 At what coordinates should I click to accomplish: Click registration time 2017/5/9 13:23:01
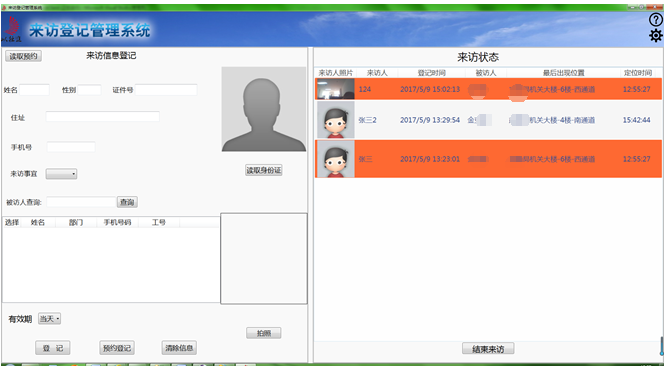pyautogui.click(x=430, y=159)
